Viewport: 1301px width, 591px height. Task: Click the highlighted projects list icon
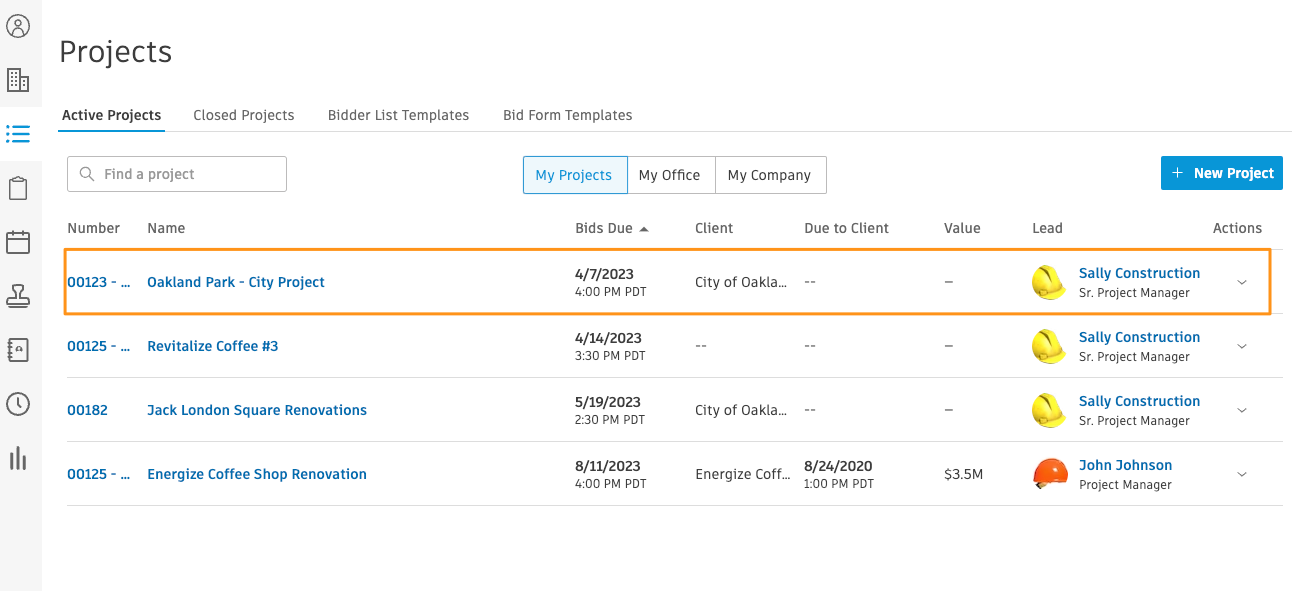click(18, 133)
